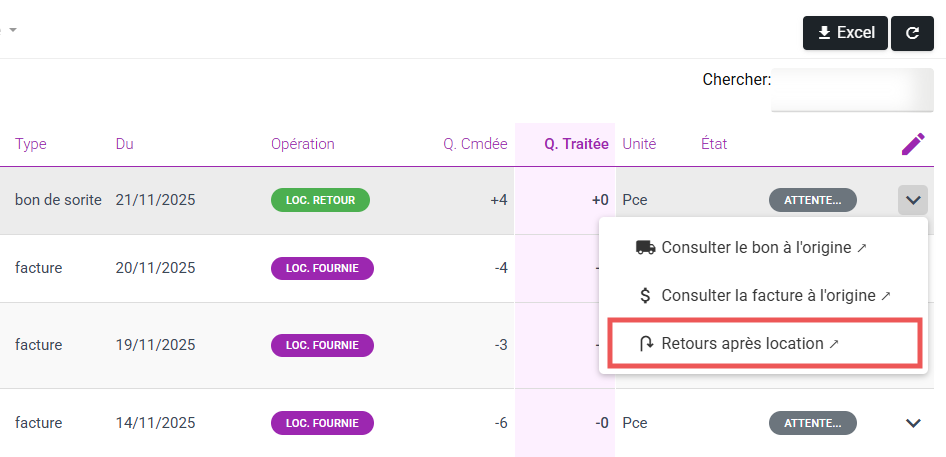Click the return arrow icon
Viewport: 946px width, 457px height.
(645, 343)
